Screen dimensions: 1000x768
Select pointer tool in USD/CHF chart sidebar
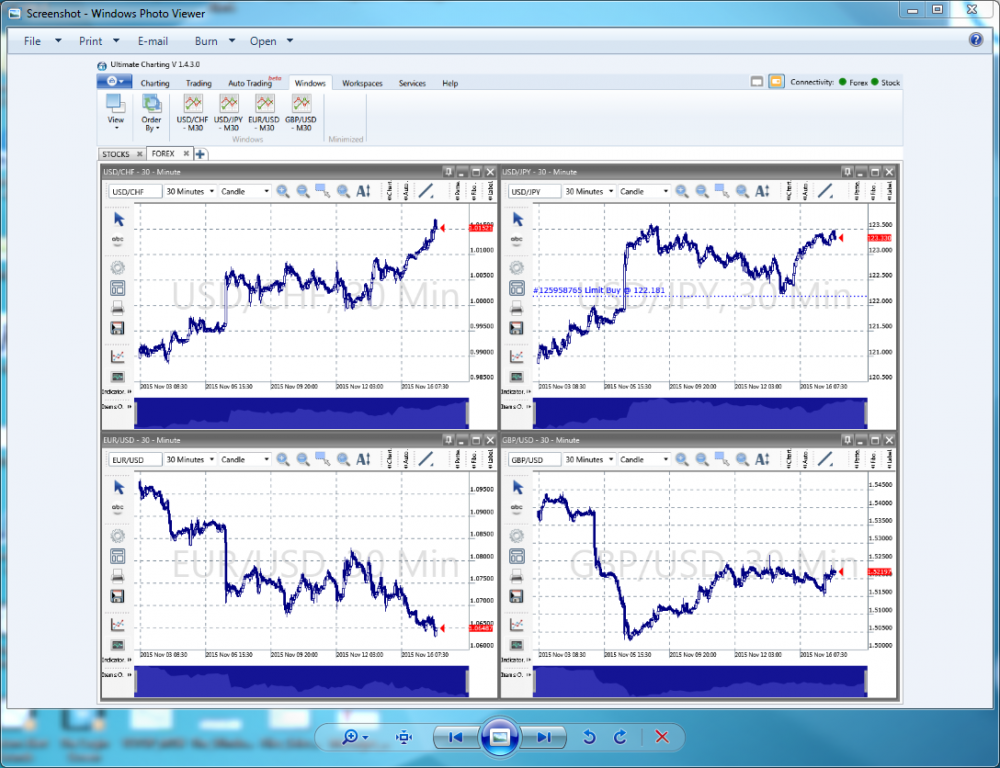(119, 219)
